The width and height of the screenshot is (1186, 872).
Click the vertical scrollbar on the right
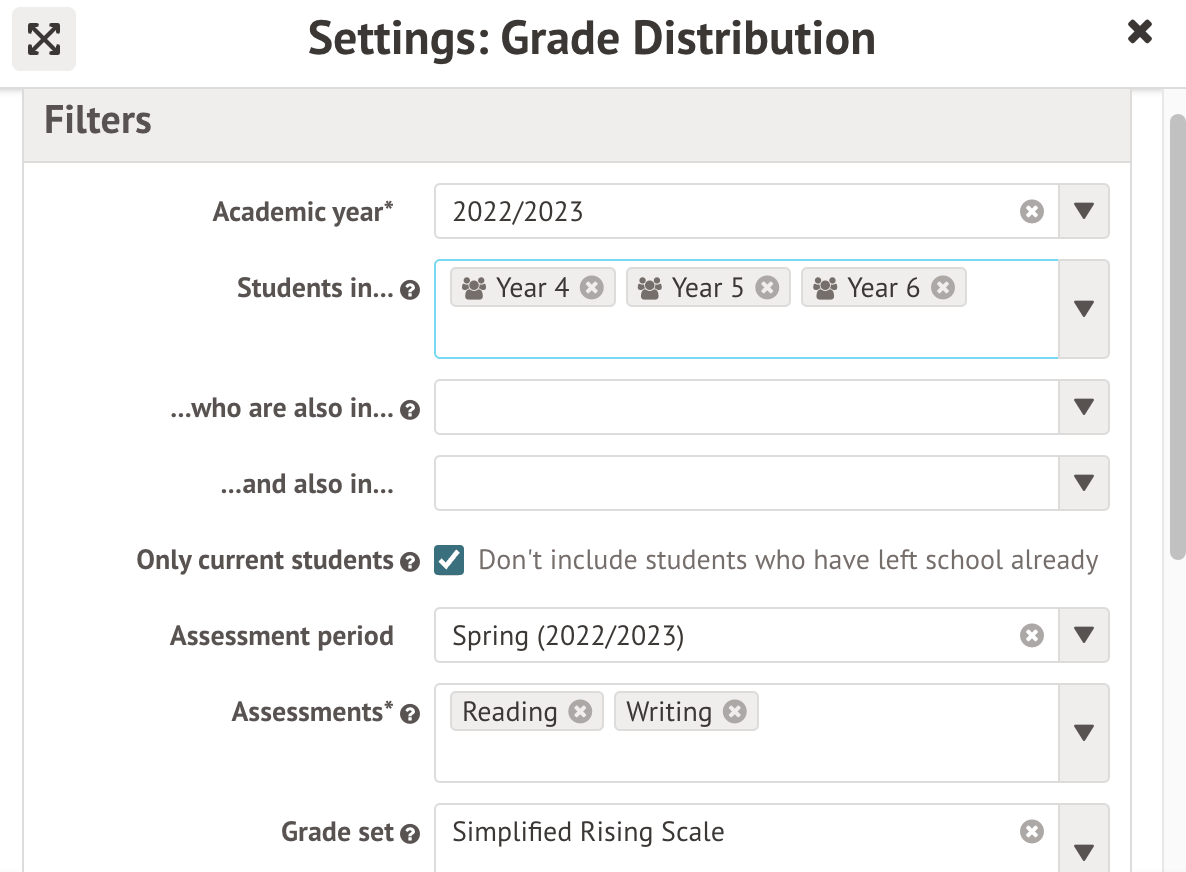[x=1177, y=330]
